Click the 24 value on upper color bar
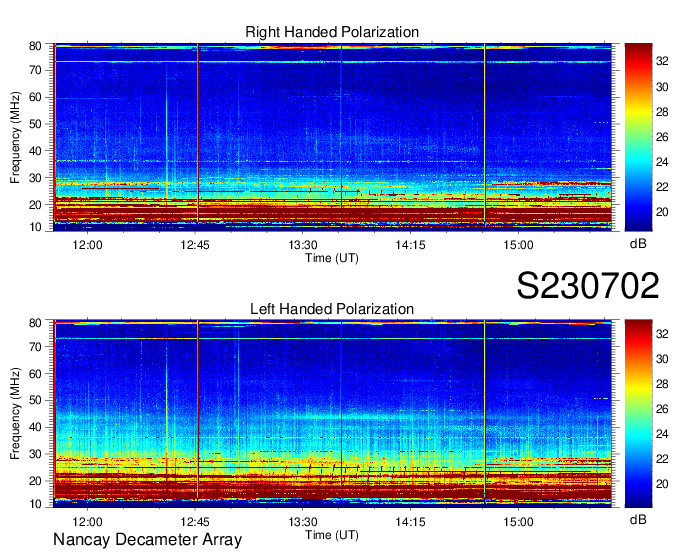Screen dimensions: 680x552 (662, 162)
